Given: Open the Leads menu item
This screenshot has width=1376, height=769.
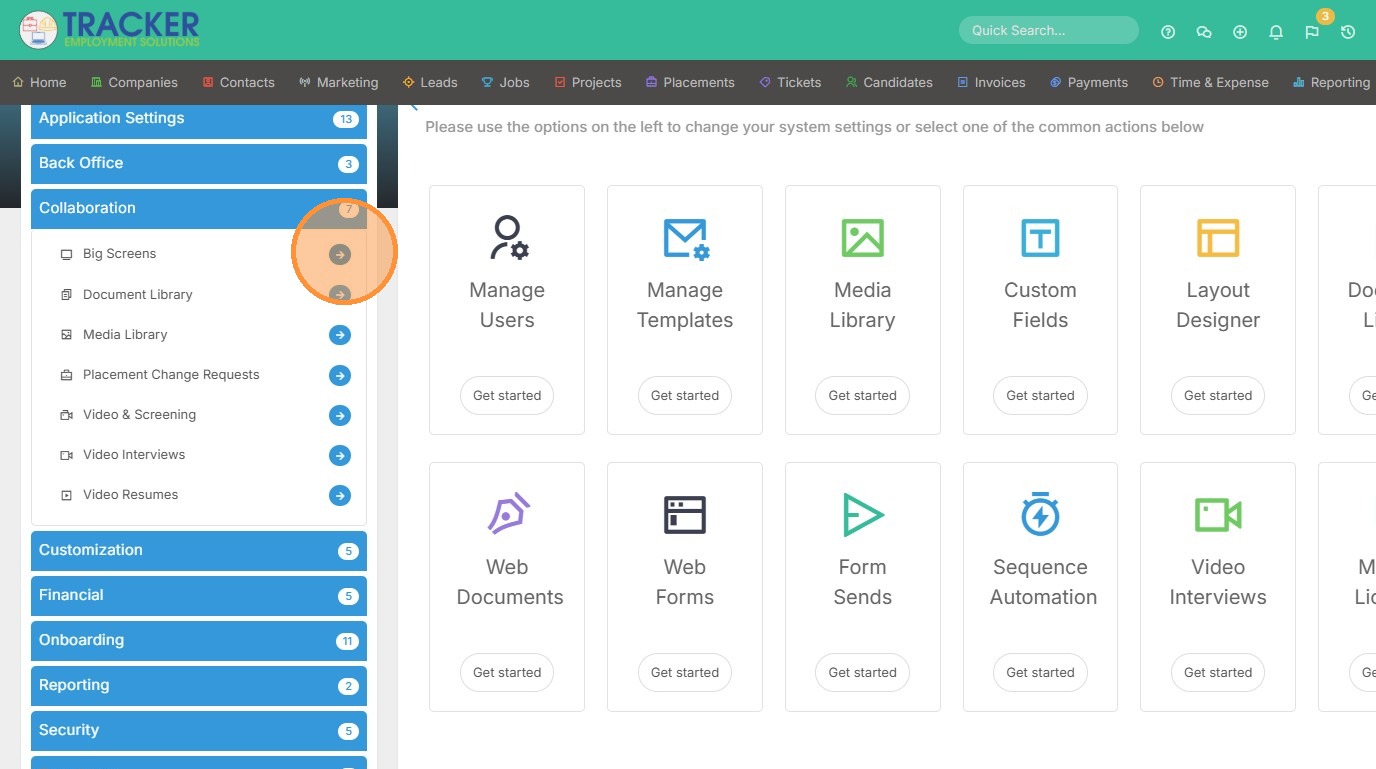Looking at the screenshot, I should point(430,83).
